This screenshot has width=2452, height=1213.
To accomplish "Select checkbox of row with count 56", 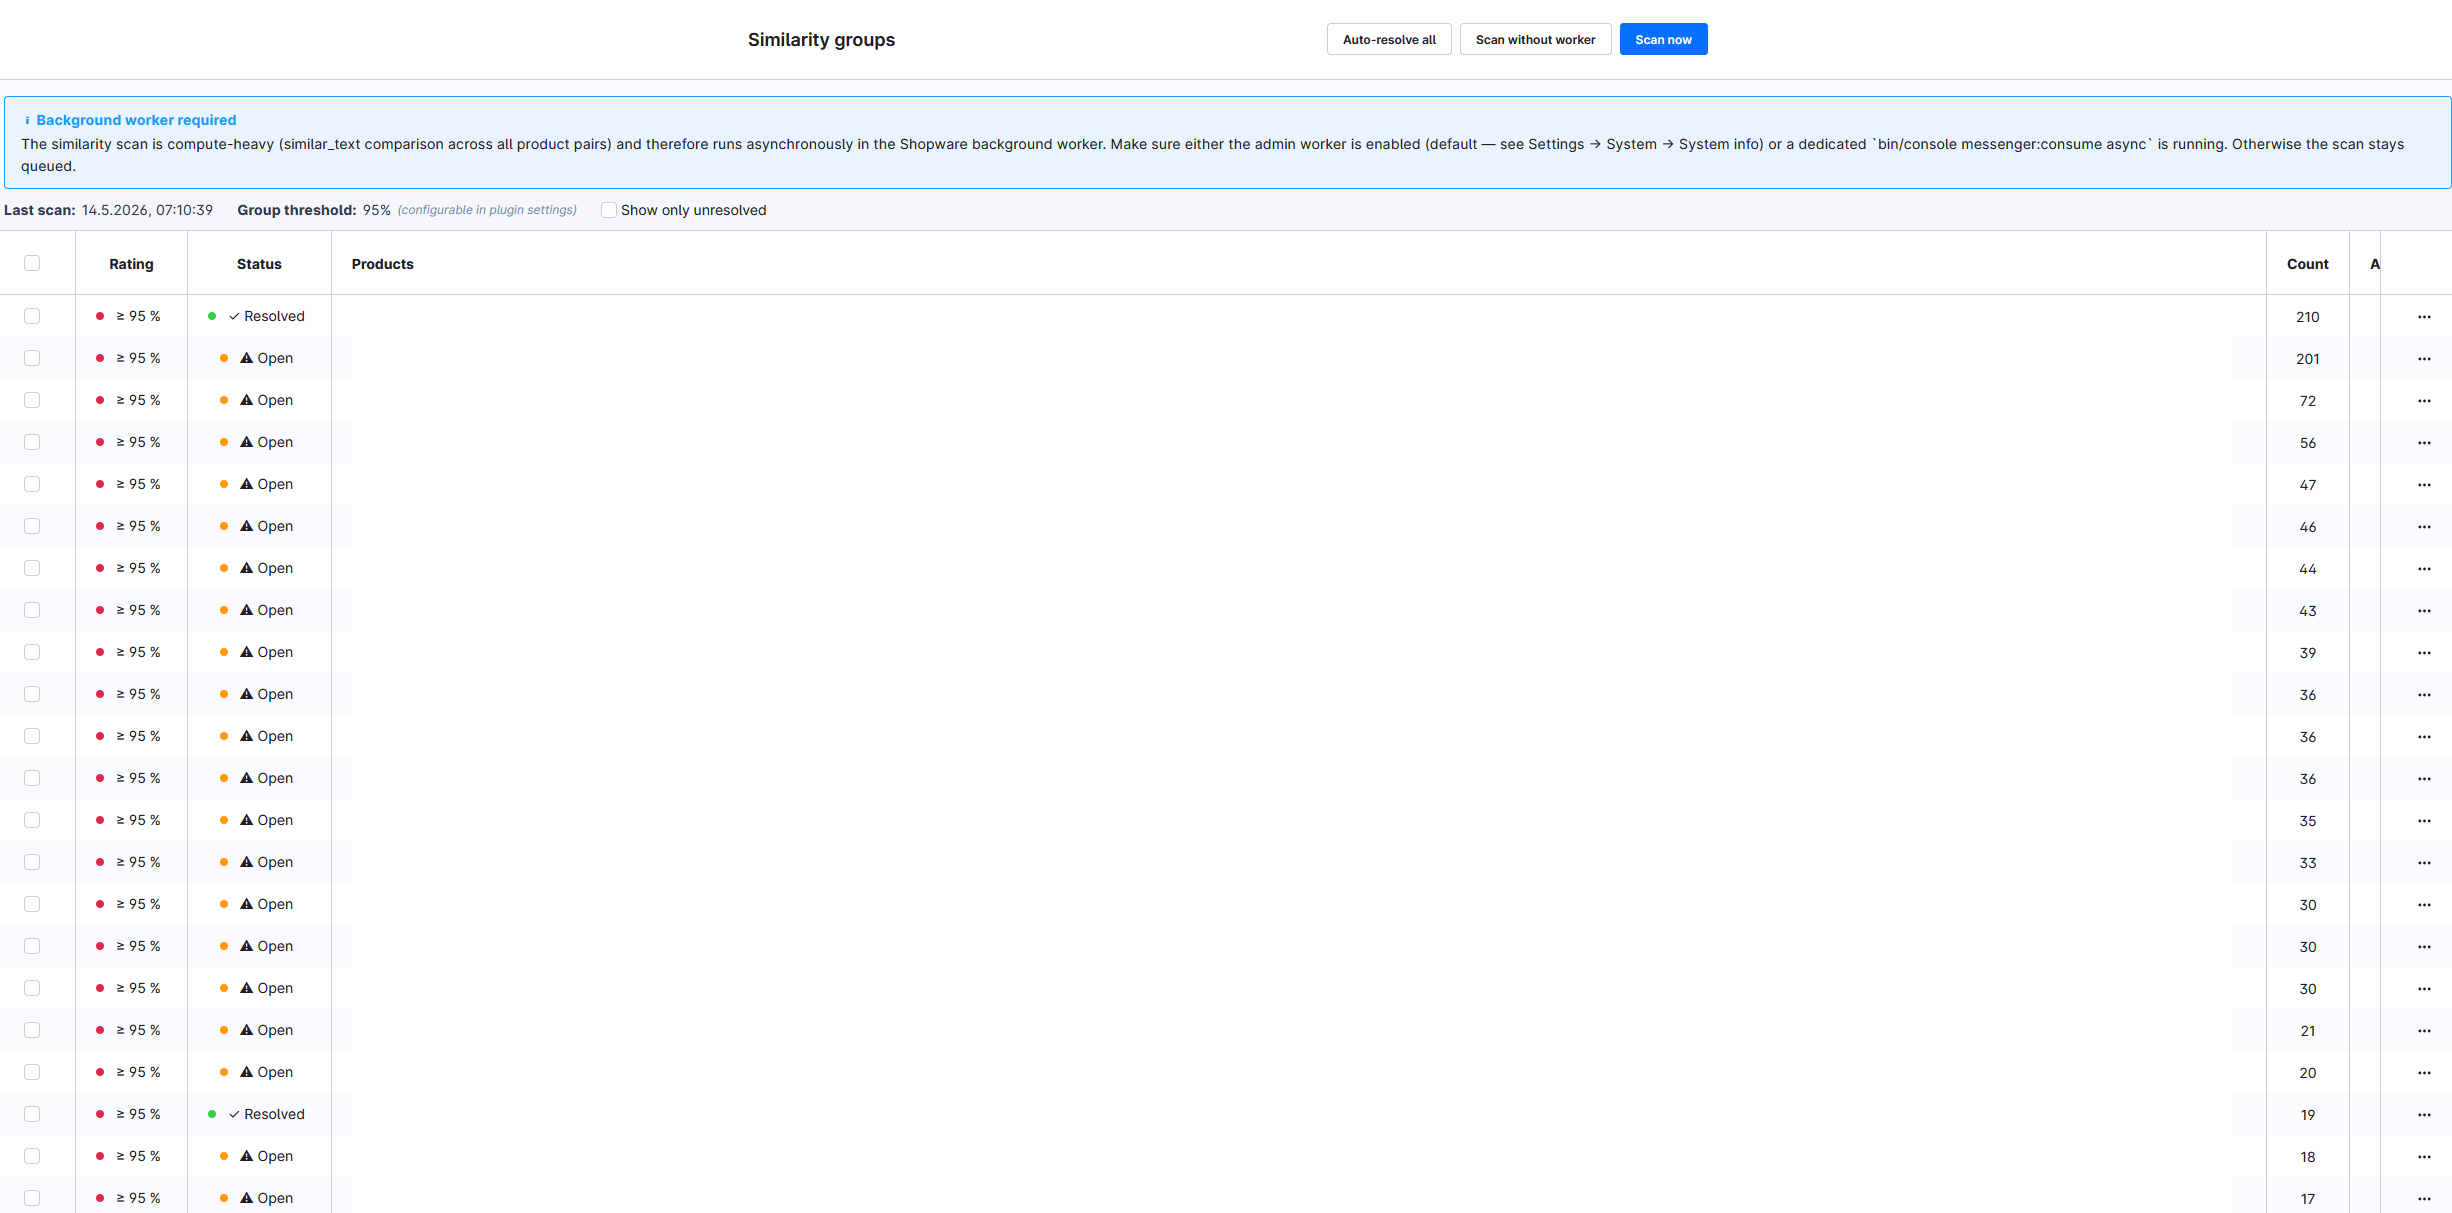I will click(32, 442).
